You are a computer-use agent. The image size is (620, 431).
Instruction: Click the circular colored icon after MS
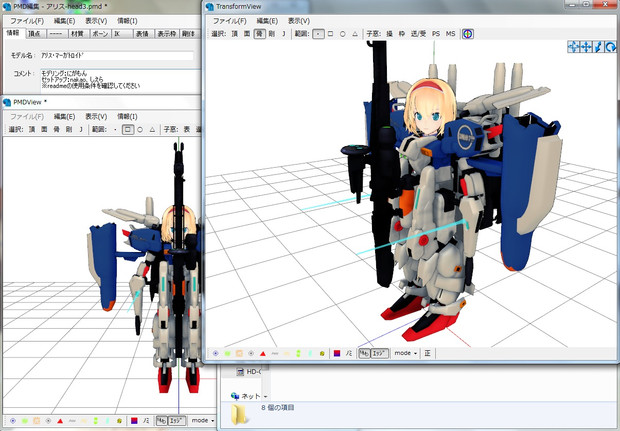469,33
